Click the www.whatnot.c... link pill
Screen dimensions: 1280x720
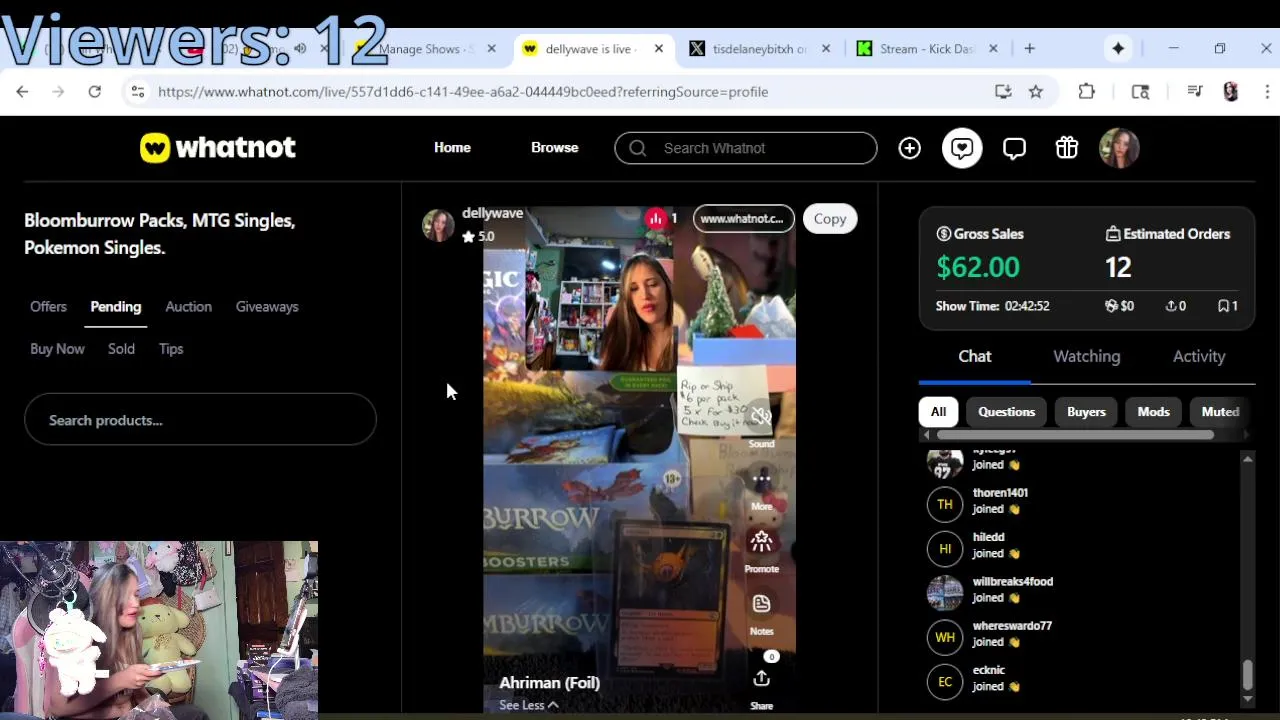tap(743, 219)
